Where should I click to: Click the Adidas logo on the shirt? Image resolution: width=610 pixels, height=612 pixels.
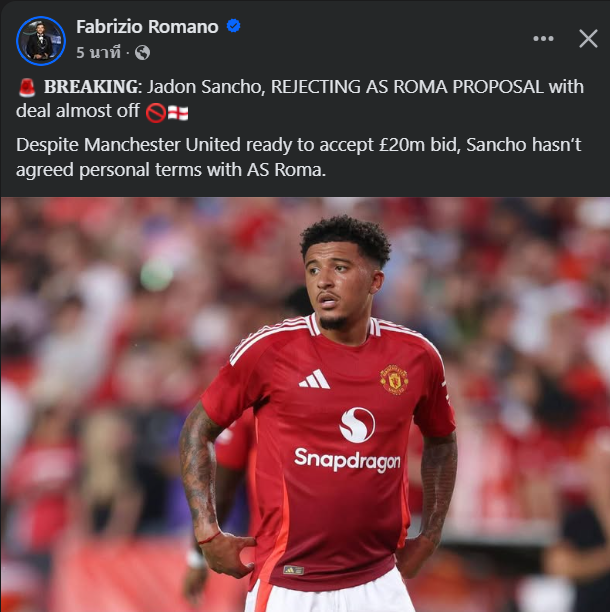(x=315, y=379)
